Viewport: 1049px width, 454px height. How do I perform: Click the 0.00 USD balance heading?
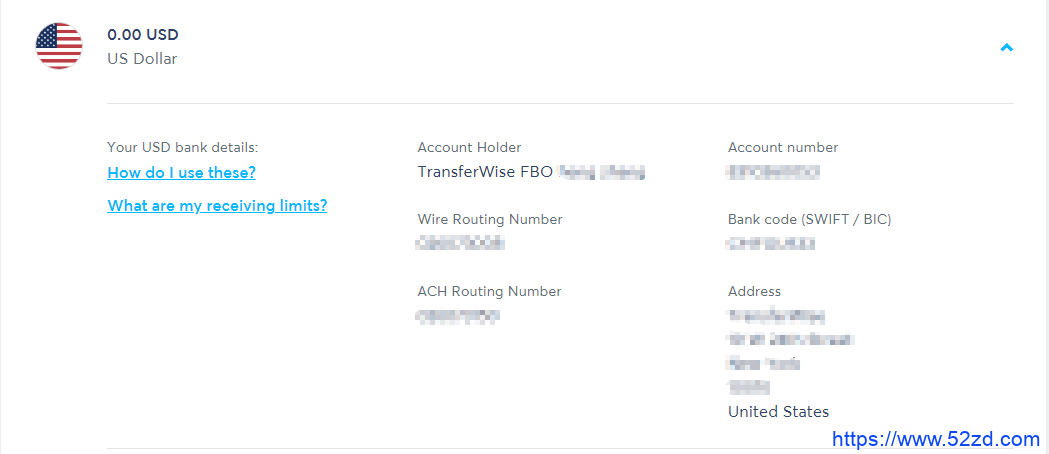[x=142, y=35]
